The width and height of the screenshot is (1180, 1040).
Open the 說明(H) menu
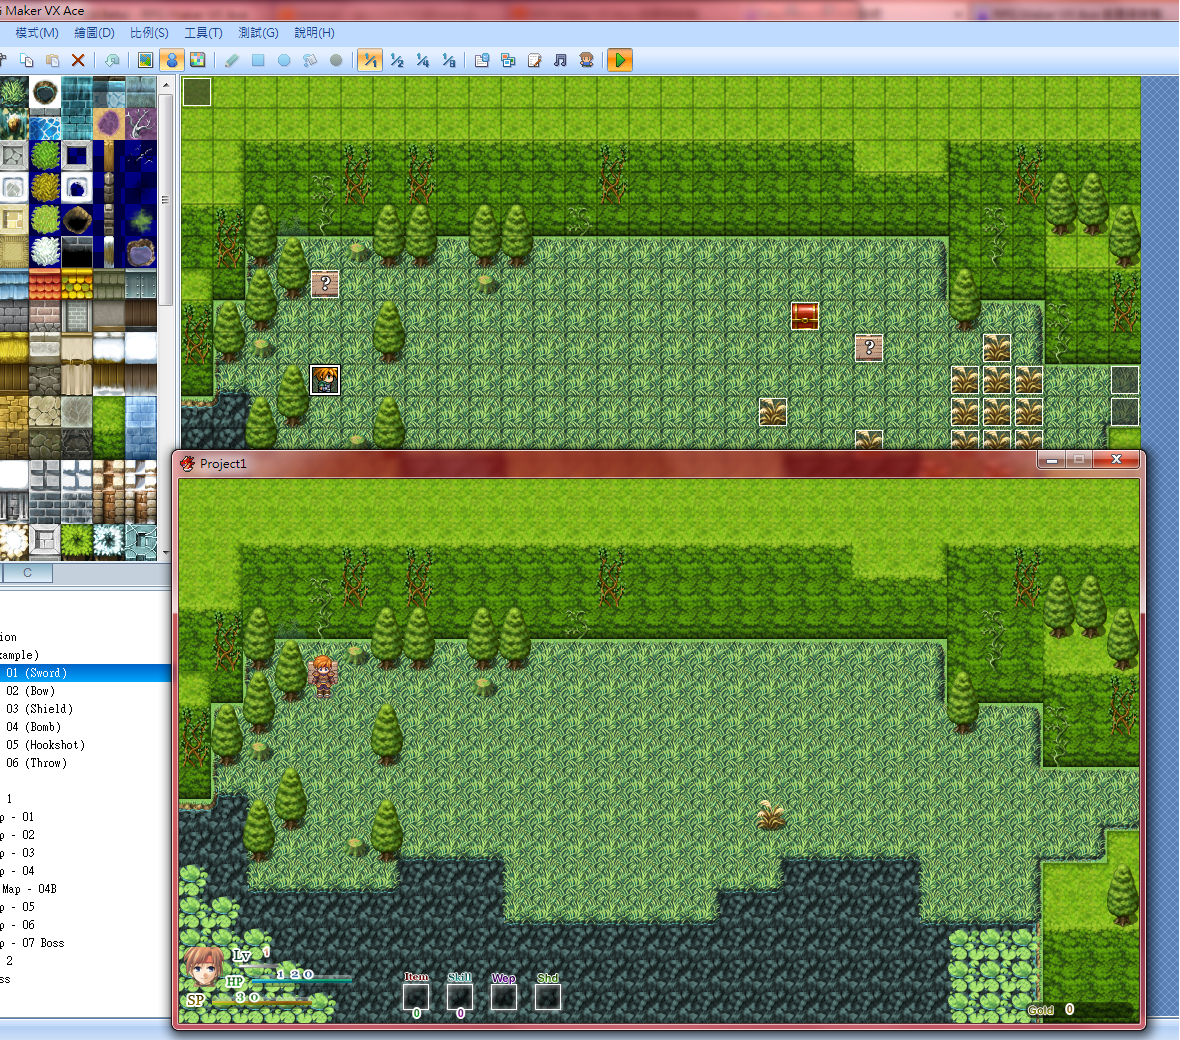(314, 32)
